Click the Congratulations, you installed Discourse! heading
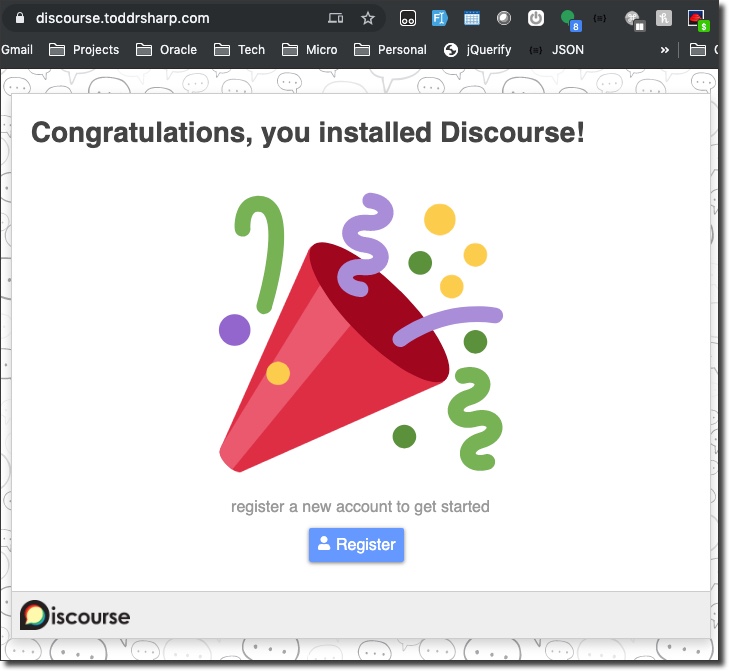729x671 pixels. click(x=307, y=133)
